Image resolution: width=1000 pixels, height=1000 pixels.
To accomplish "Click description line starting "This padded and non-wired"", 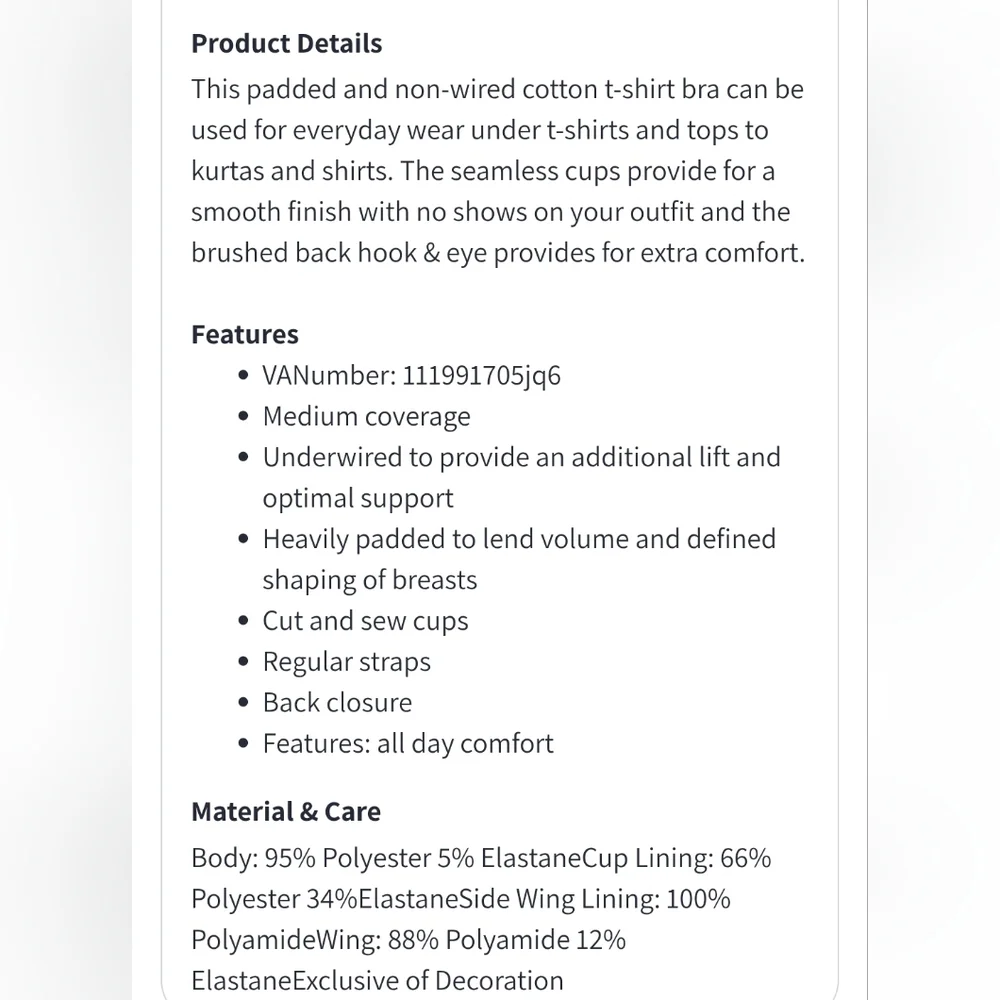I will [x=497, y=89].
